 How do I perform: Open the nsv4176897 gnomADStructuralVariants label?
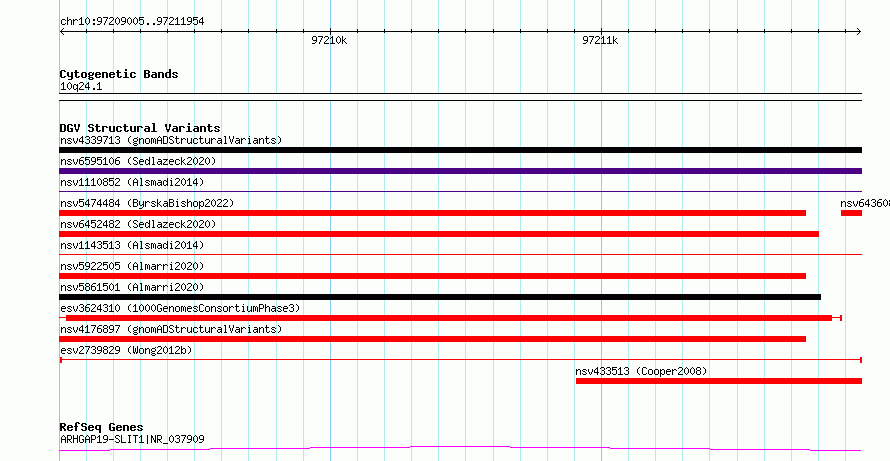tap(171, 329)
